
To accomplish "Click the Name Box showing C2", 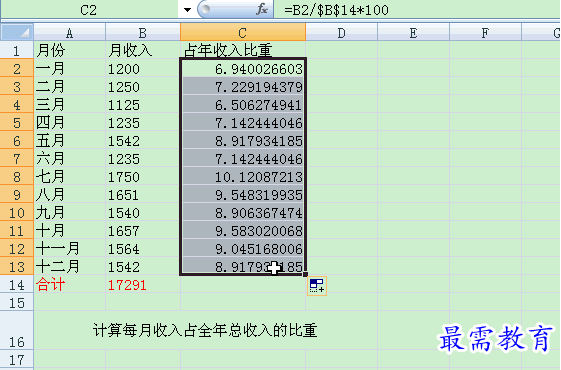I will [x=89, y=10].
